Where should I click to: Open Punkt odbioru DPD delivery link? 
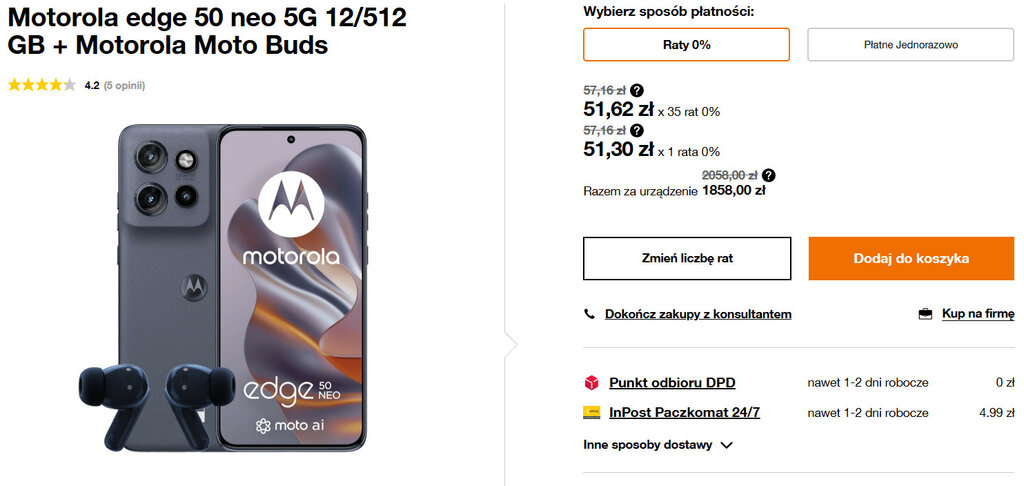[672, 382]
